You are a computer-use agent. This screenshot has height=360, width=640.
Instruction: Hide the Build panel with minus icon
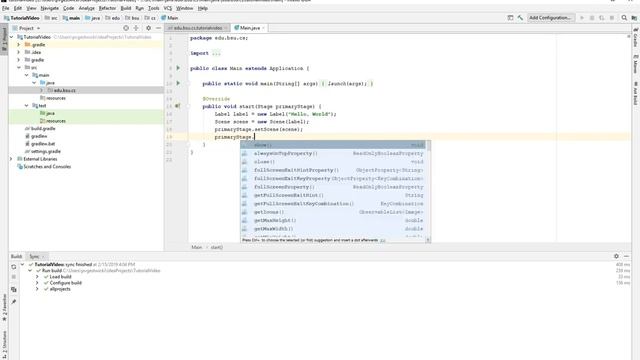coord(627,256)
